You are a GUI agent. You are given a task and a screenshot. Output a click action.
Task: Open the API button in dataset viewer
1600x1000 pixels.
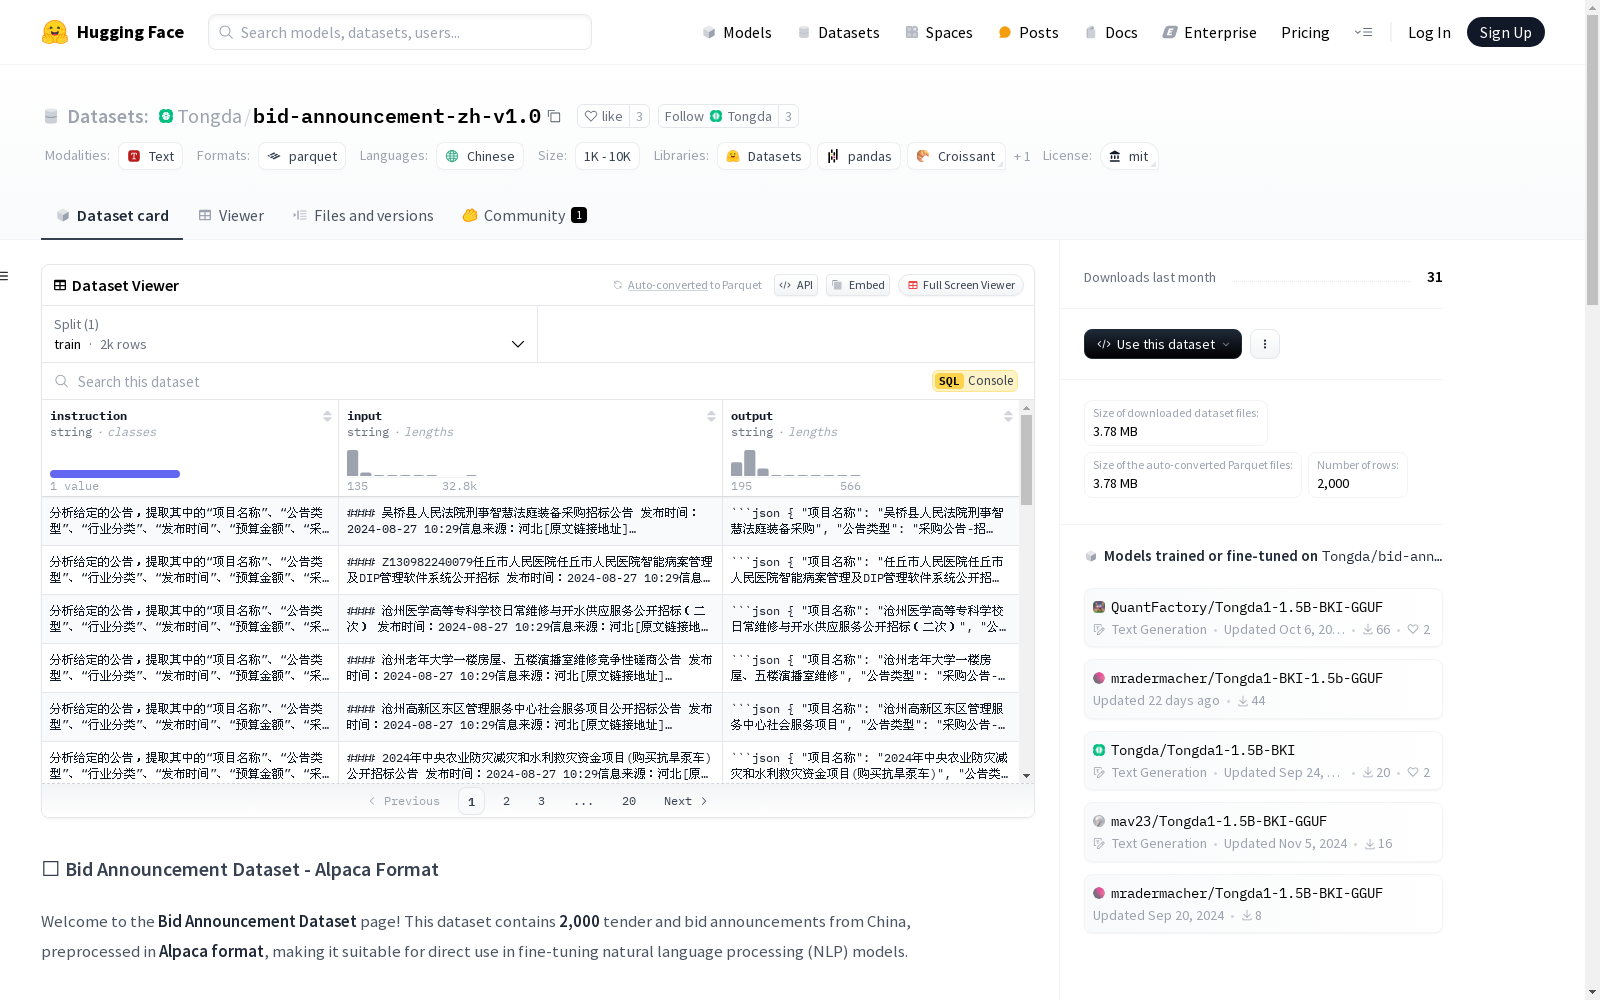[x=796, y=285]
